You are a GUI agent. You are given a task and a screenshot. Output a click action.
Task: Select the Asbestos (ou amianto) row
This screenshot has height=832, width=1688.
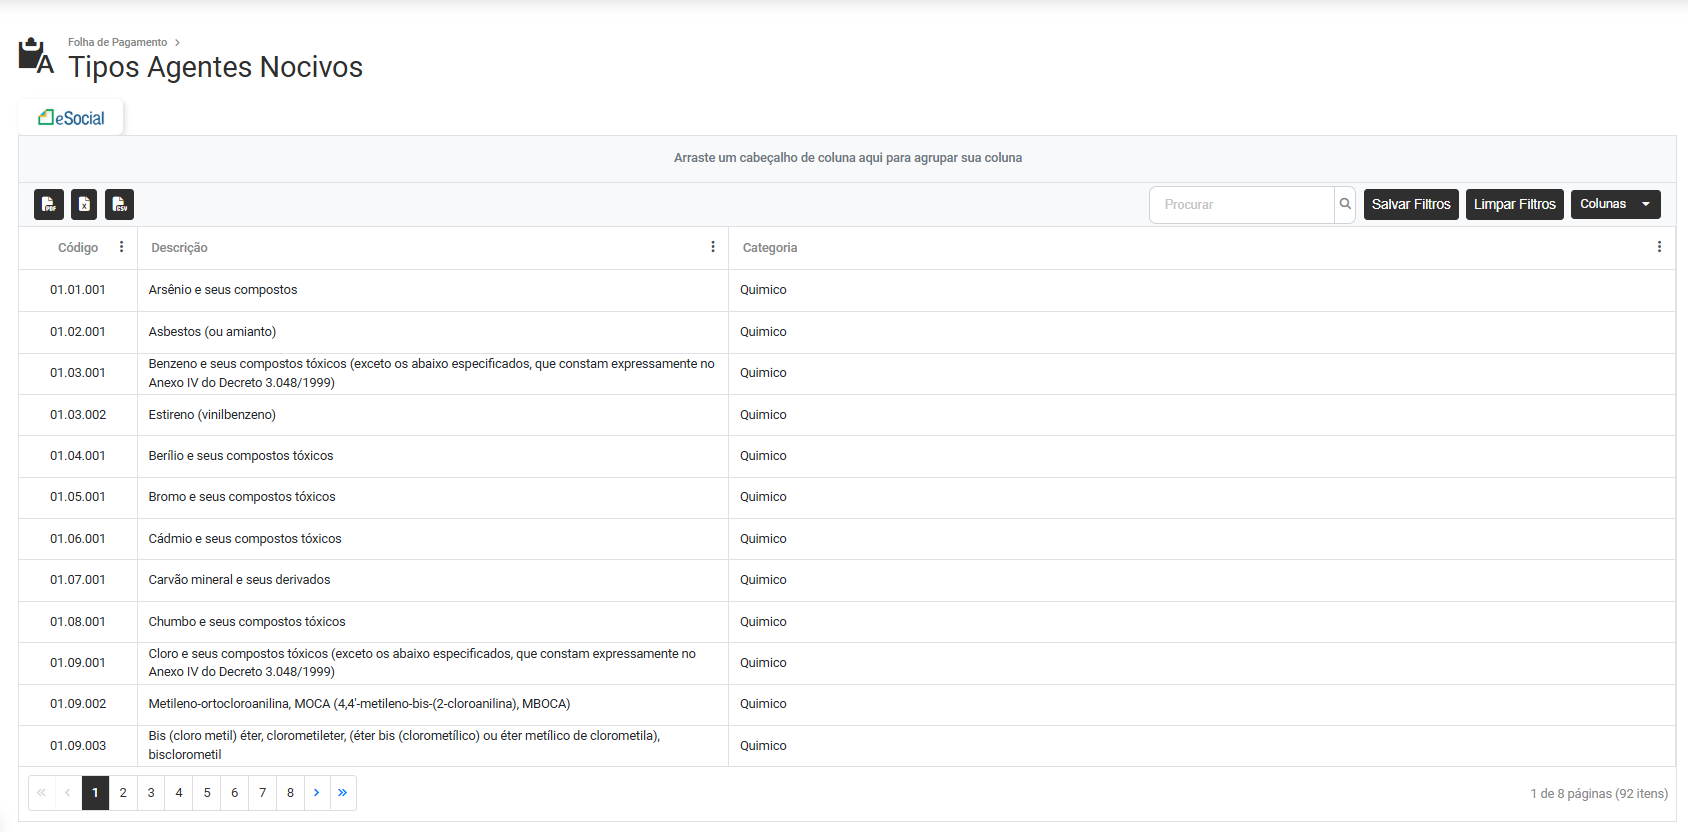[x=212, y=332]
